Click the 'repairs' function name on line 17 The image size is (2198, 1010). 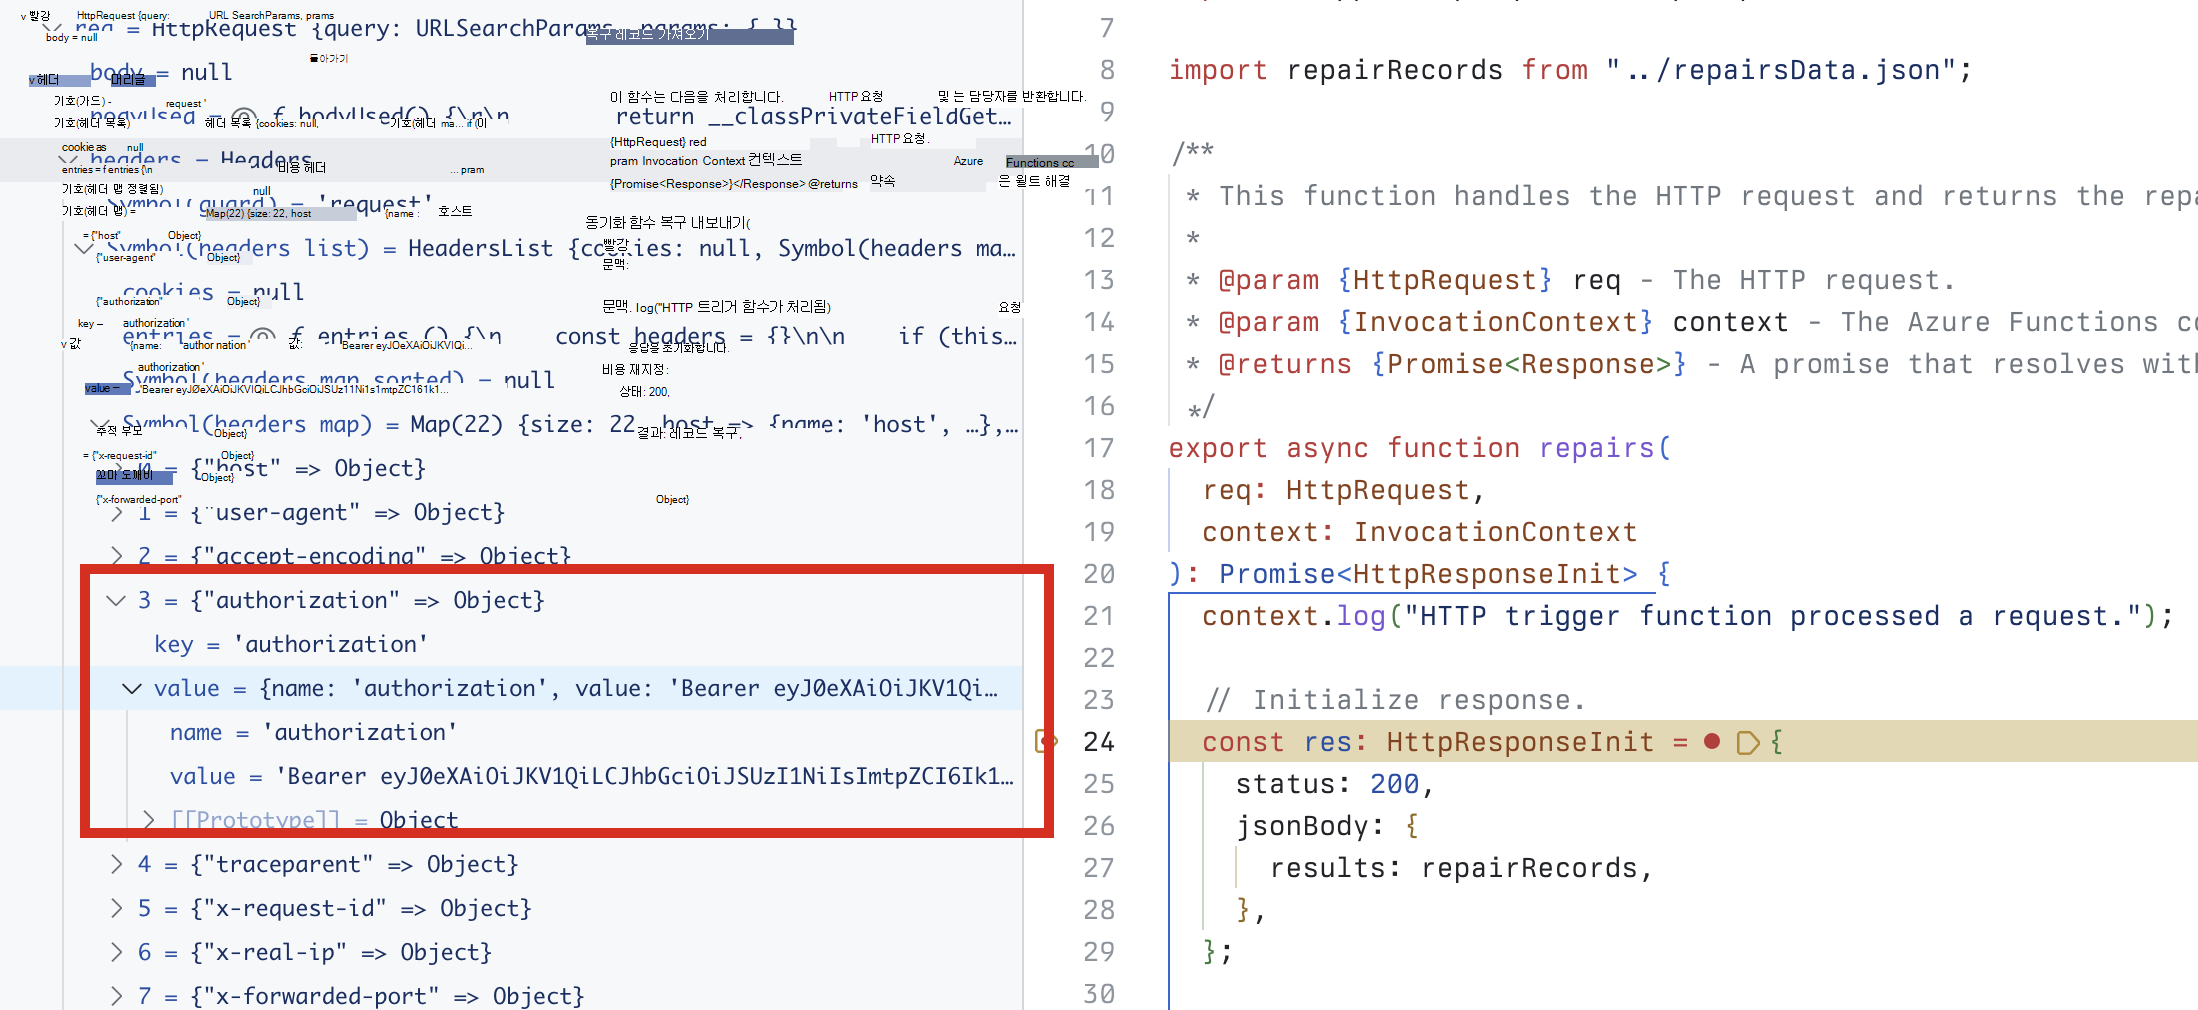click(1597, 448)
